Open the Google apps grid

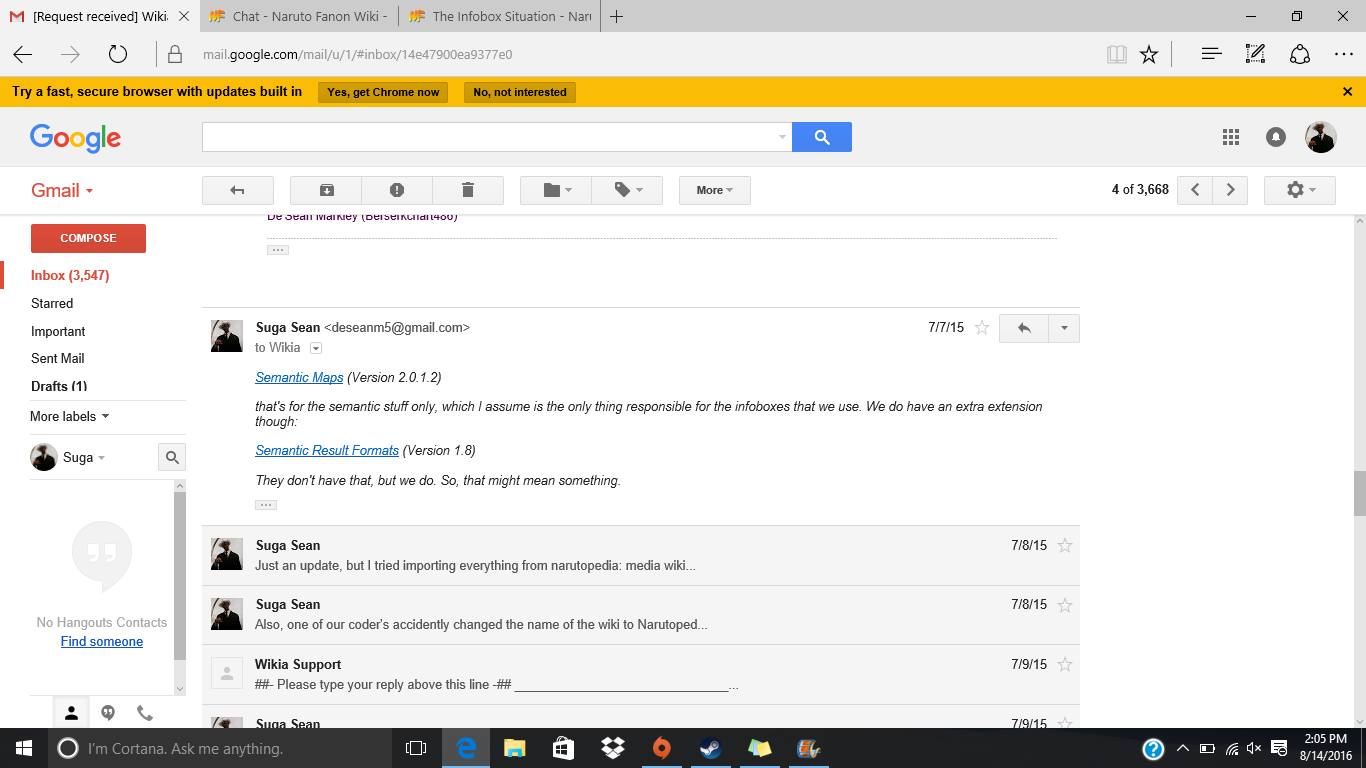[x=1231, y=137]
